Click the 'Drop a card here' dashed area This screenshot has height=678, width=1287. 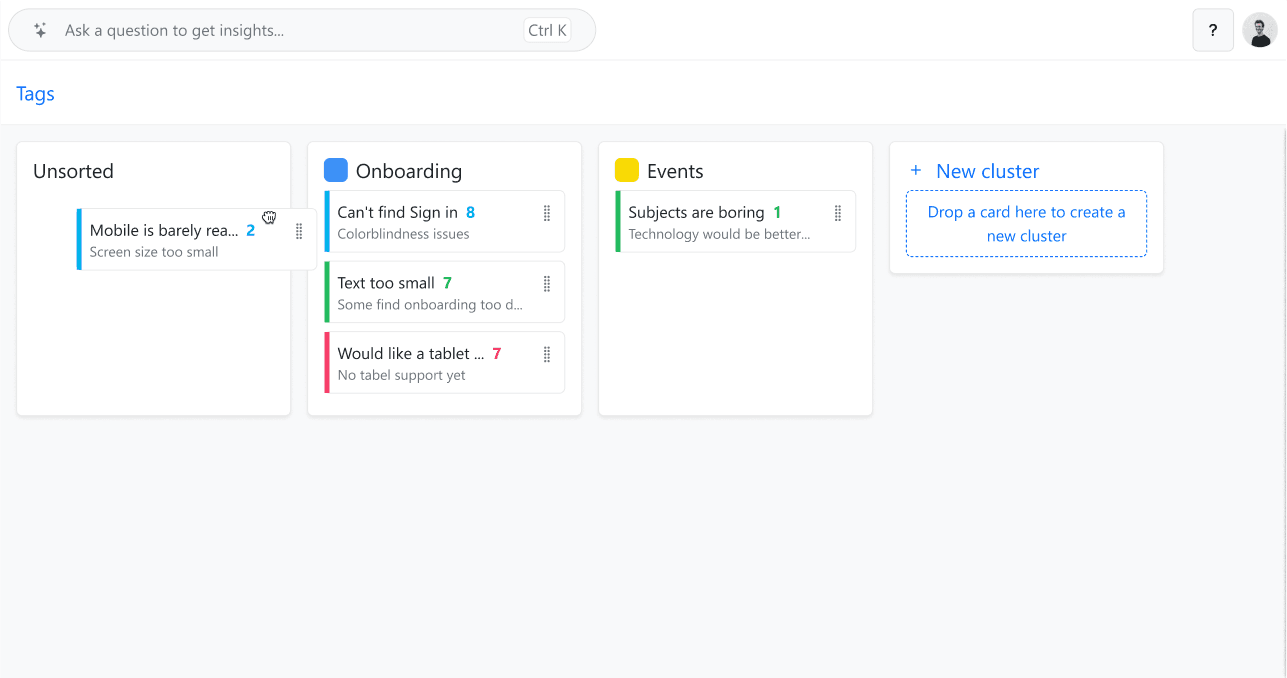pos(1026,224)
